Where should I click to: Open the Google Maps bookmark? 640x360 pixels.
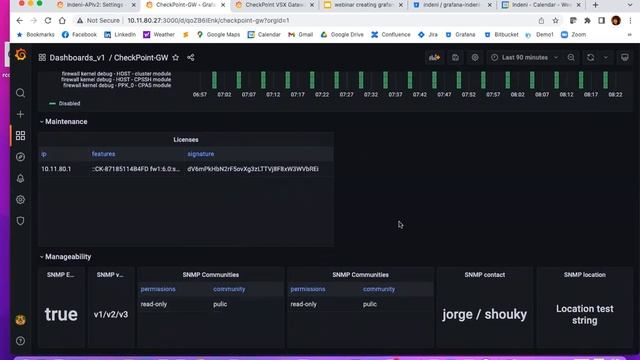(219, 35)
